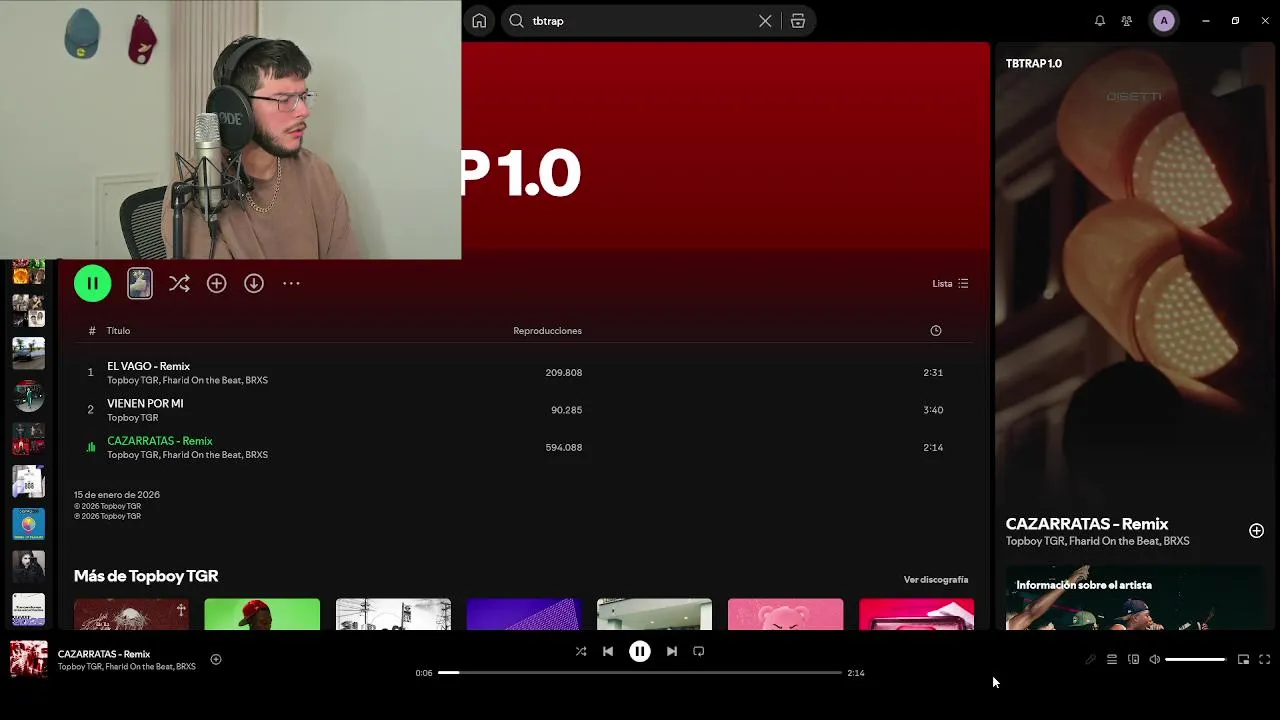Open notifications bell
This screenshot has height=720, width=1280.
(x=1100, y=21)
